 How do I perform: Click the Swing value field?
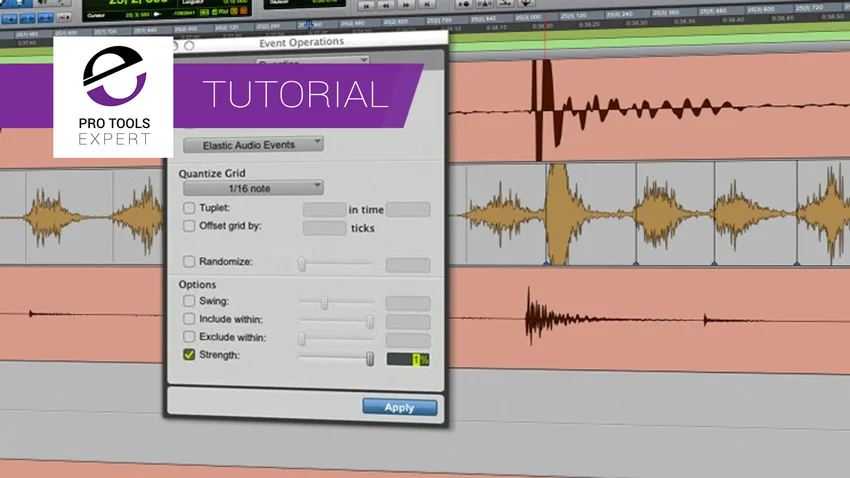pyautogui.click(x=408, y=303)
